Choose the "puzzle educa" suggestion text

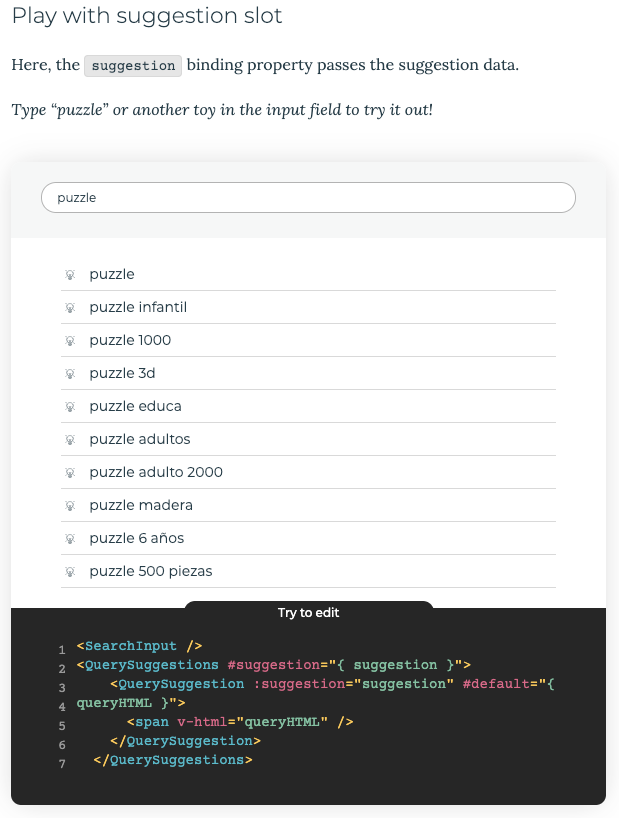[x=136, y=406]
